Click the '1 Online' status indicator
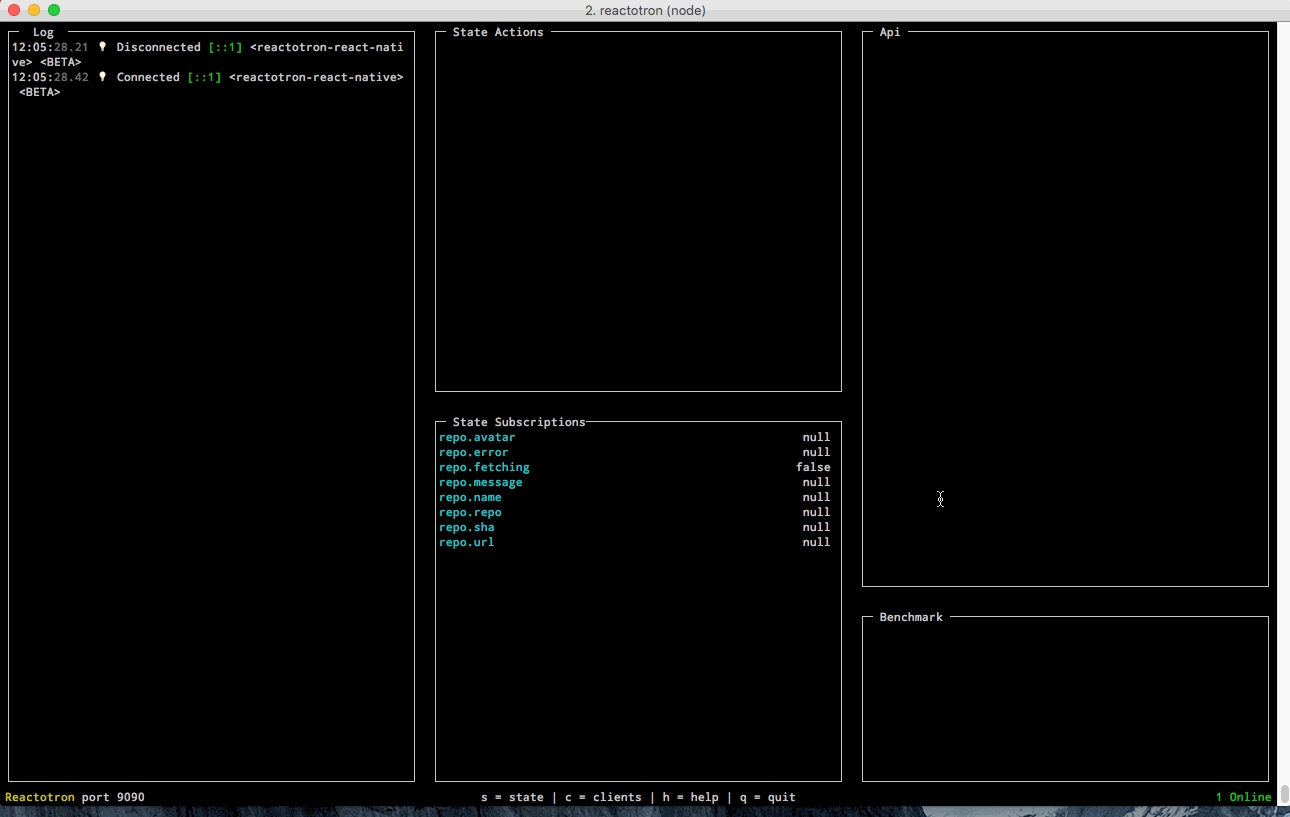Viewport: 1290px width, 817px height. (1243, 797)
